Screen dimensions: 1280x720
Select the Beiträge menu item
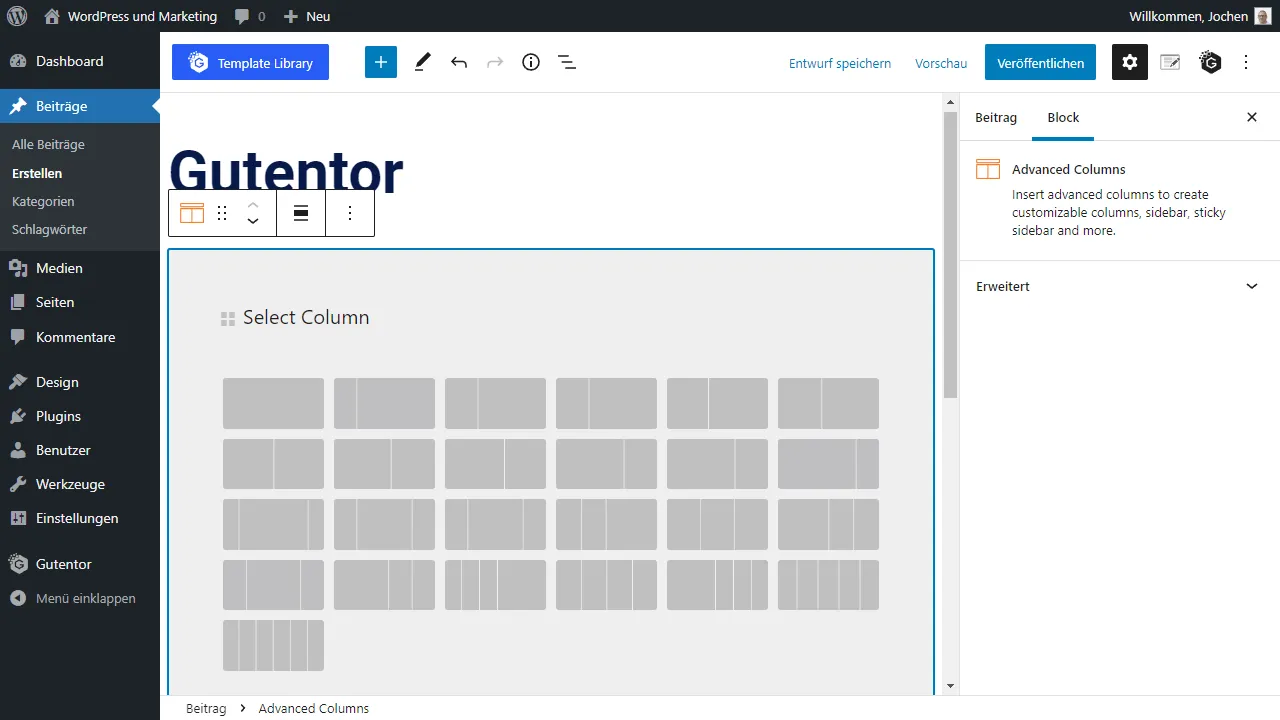tap(80, 106)
